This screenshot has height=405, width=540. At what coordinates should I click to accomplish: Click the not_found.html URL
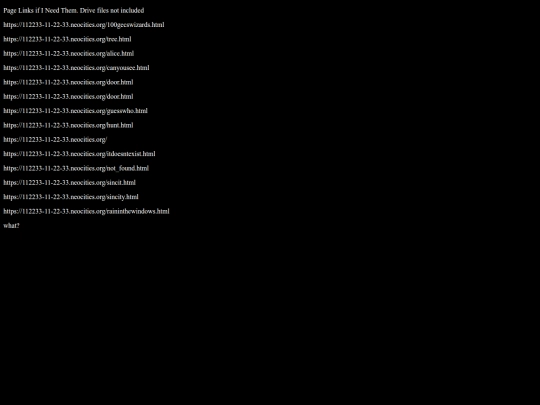(x=76, y=168)
